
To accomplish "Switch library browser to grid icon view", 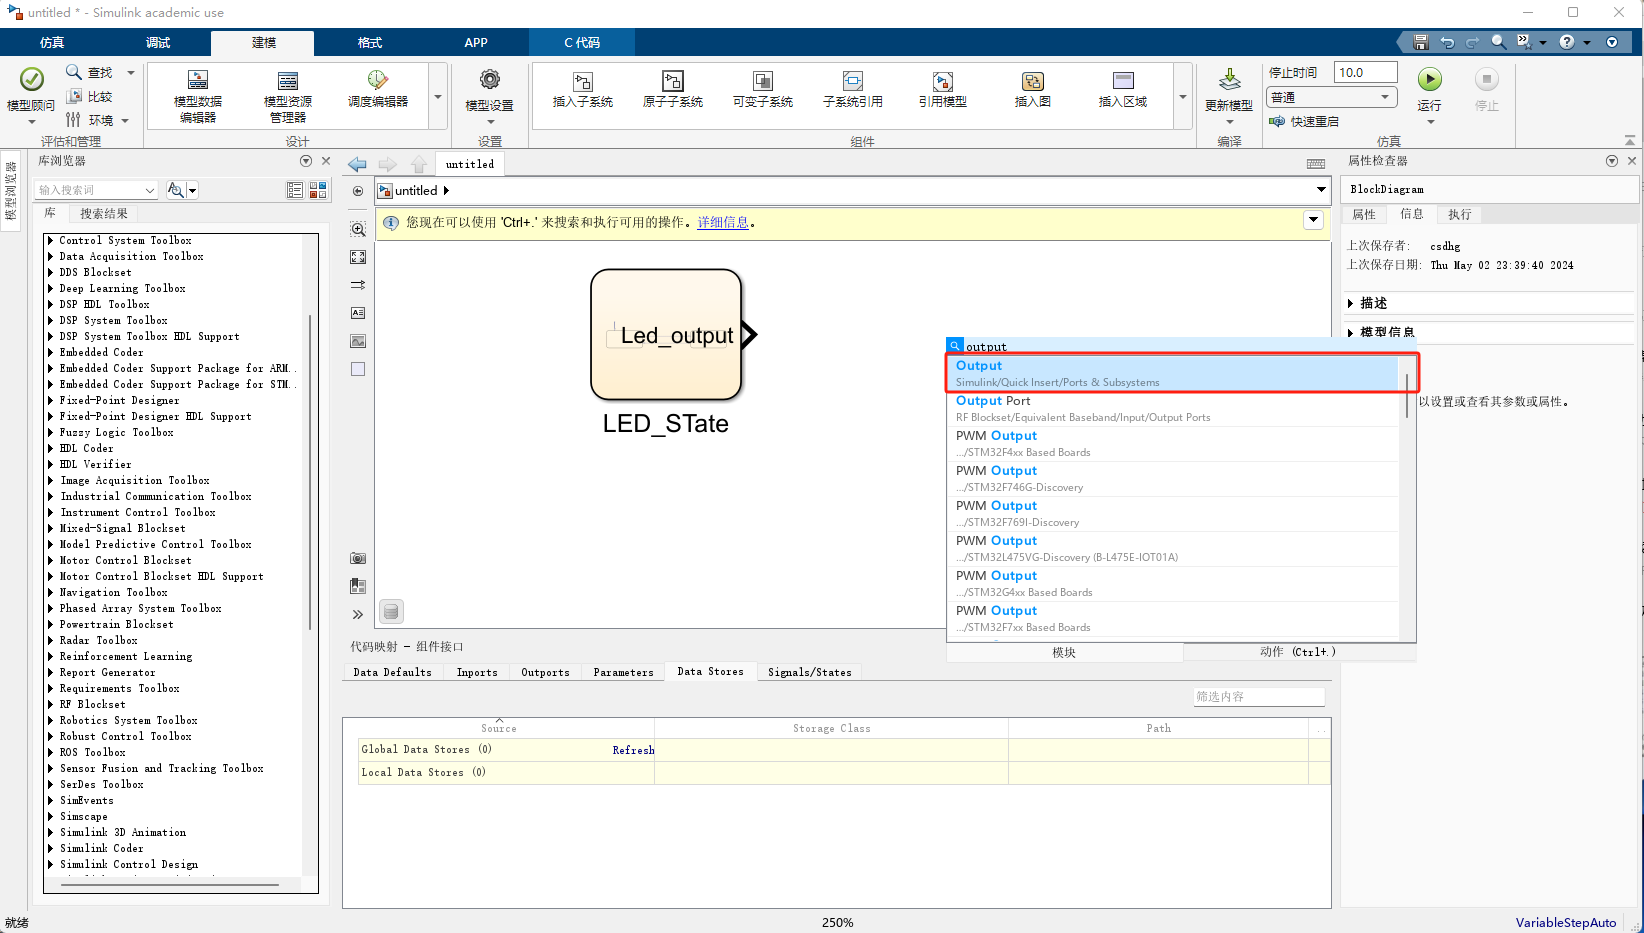I will 318,189.
